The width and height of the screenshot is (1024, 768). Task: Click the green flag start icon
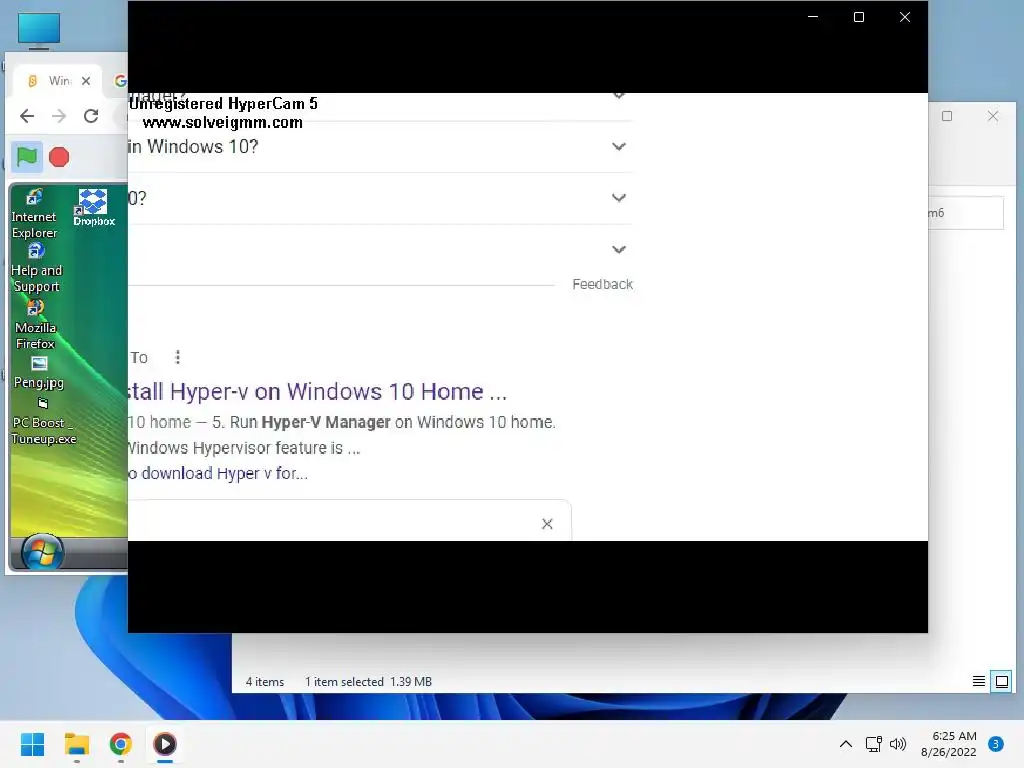coord(27,157)
